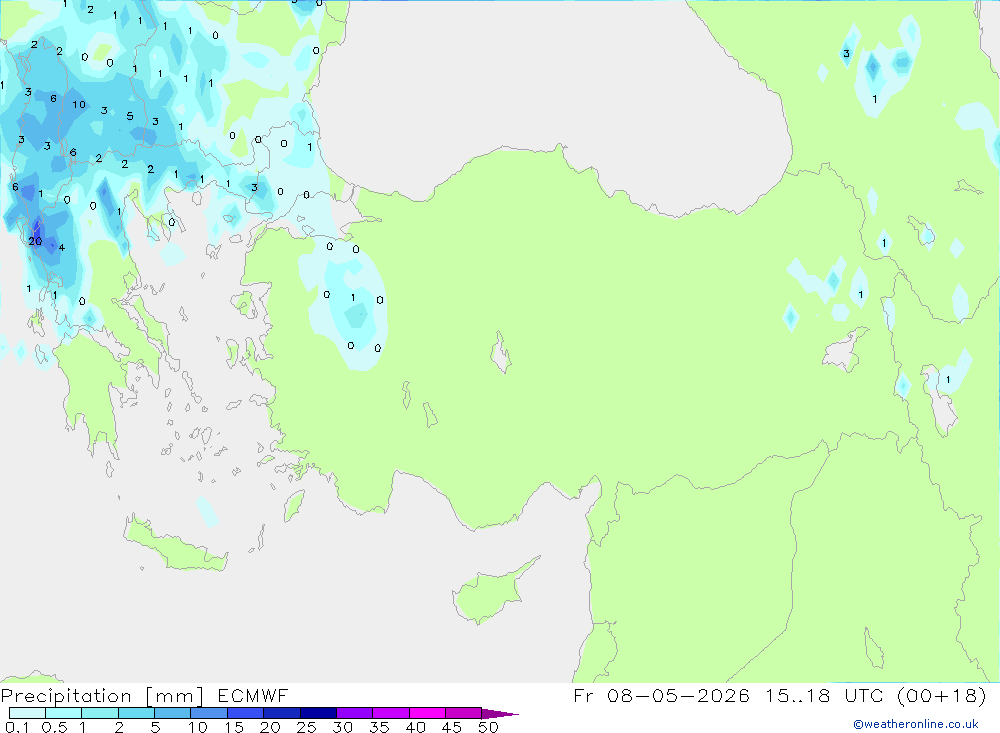The width and height of the screenshot is (1000, 733).
Task: Open the weatheronline.co.uk copyright link
Action: click(916, 724)
